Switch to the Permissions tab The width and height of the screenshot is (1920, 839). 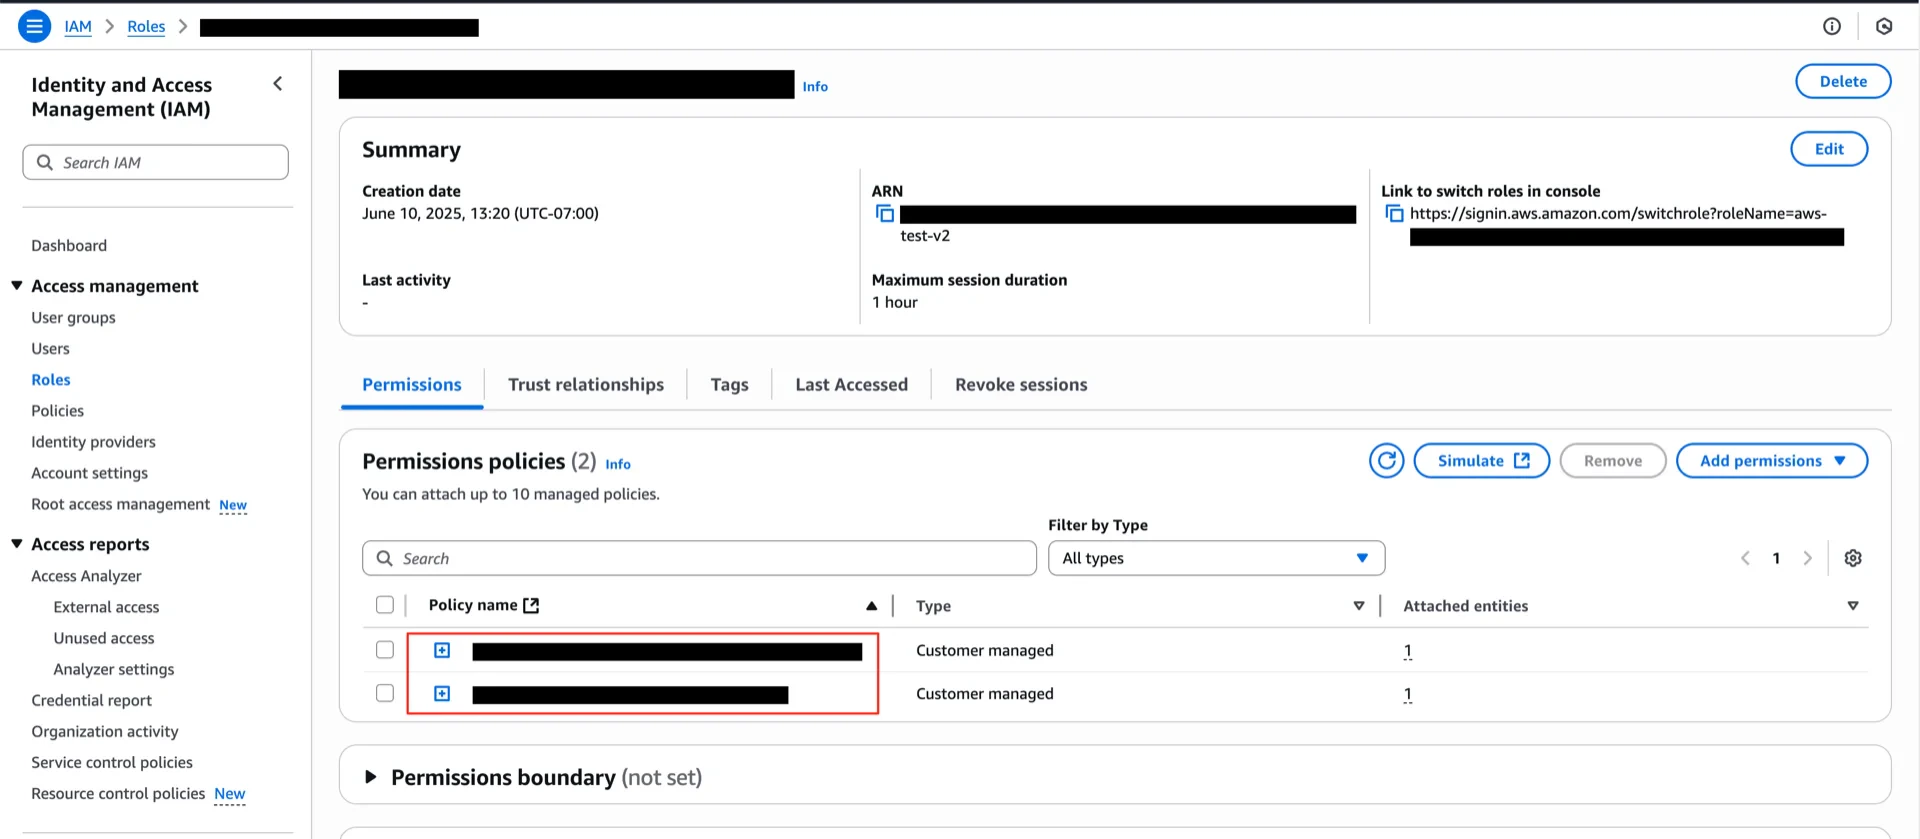point(412,385)
